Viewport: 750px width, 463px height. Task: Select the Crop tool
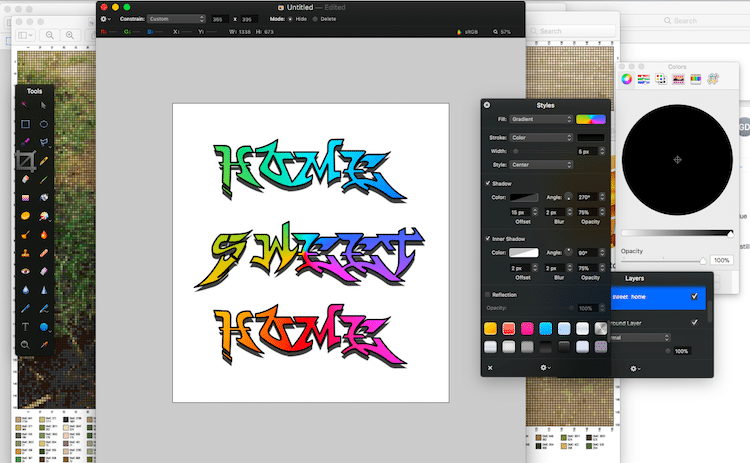26,160
